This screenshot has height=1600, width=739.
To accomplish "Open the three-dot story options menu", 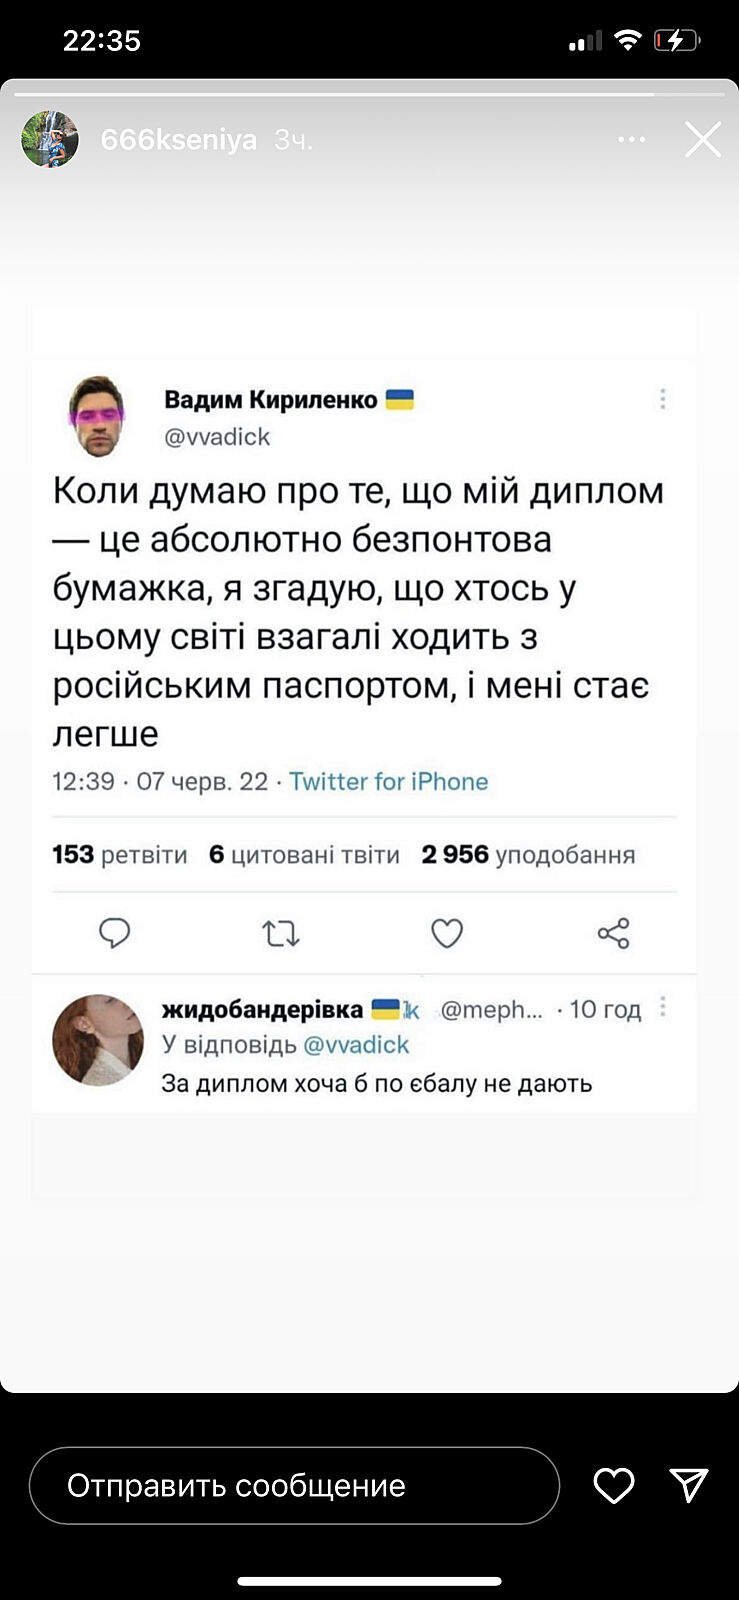I will pos(632,139).
